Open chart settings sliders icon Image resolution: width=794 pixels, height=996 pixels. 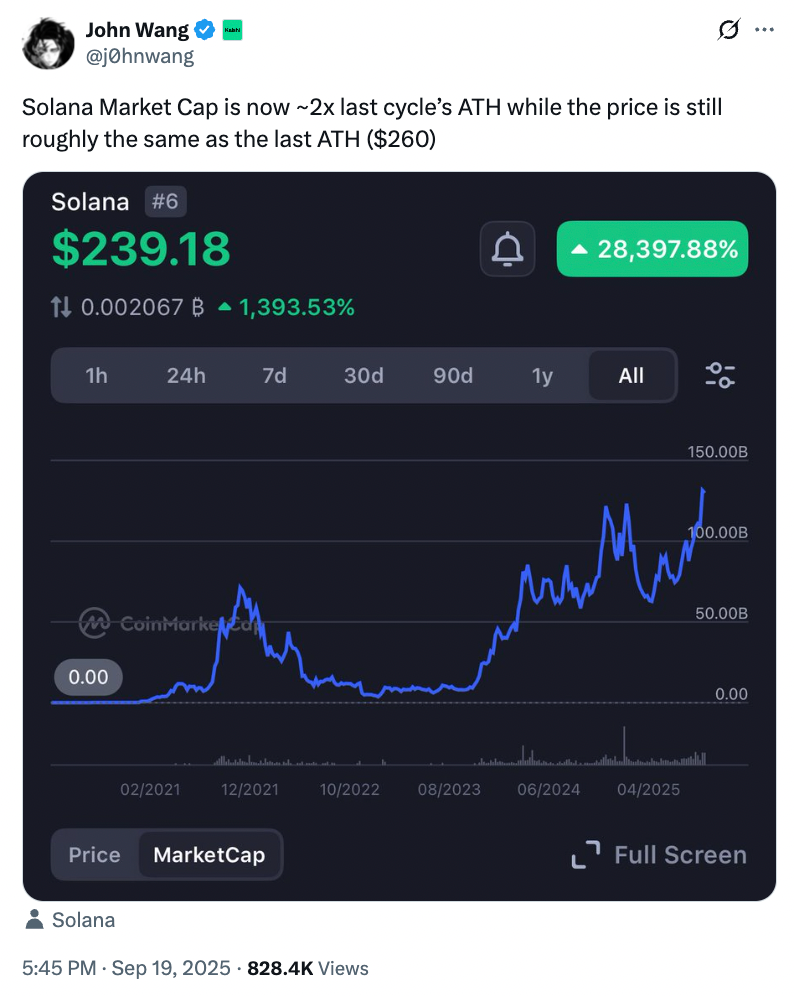tap(720, 375)
